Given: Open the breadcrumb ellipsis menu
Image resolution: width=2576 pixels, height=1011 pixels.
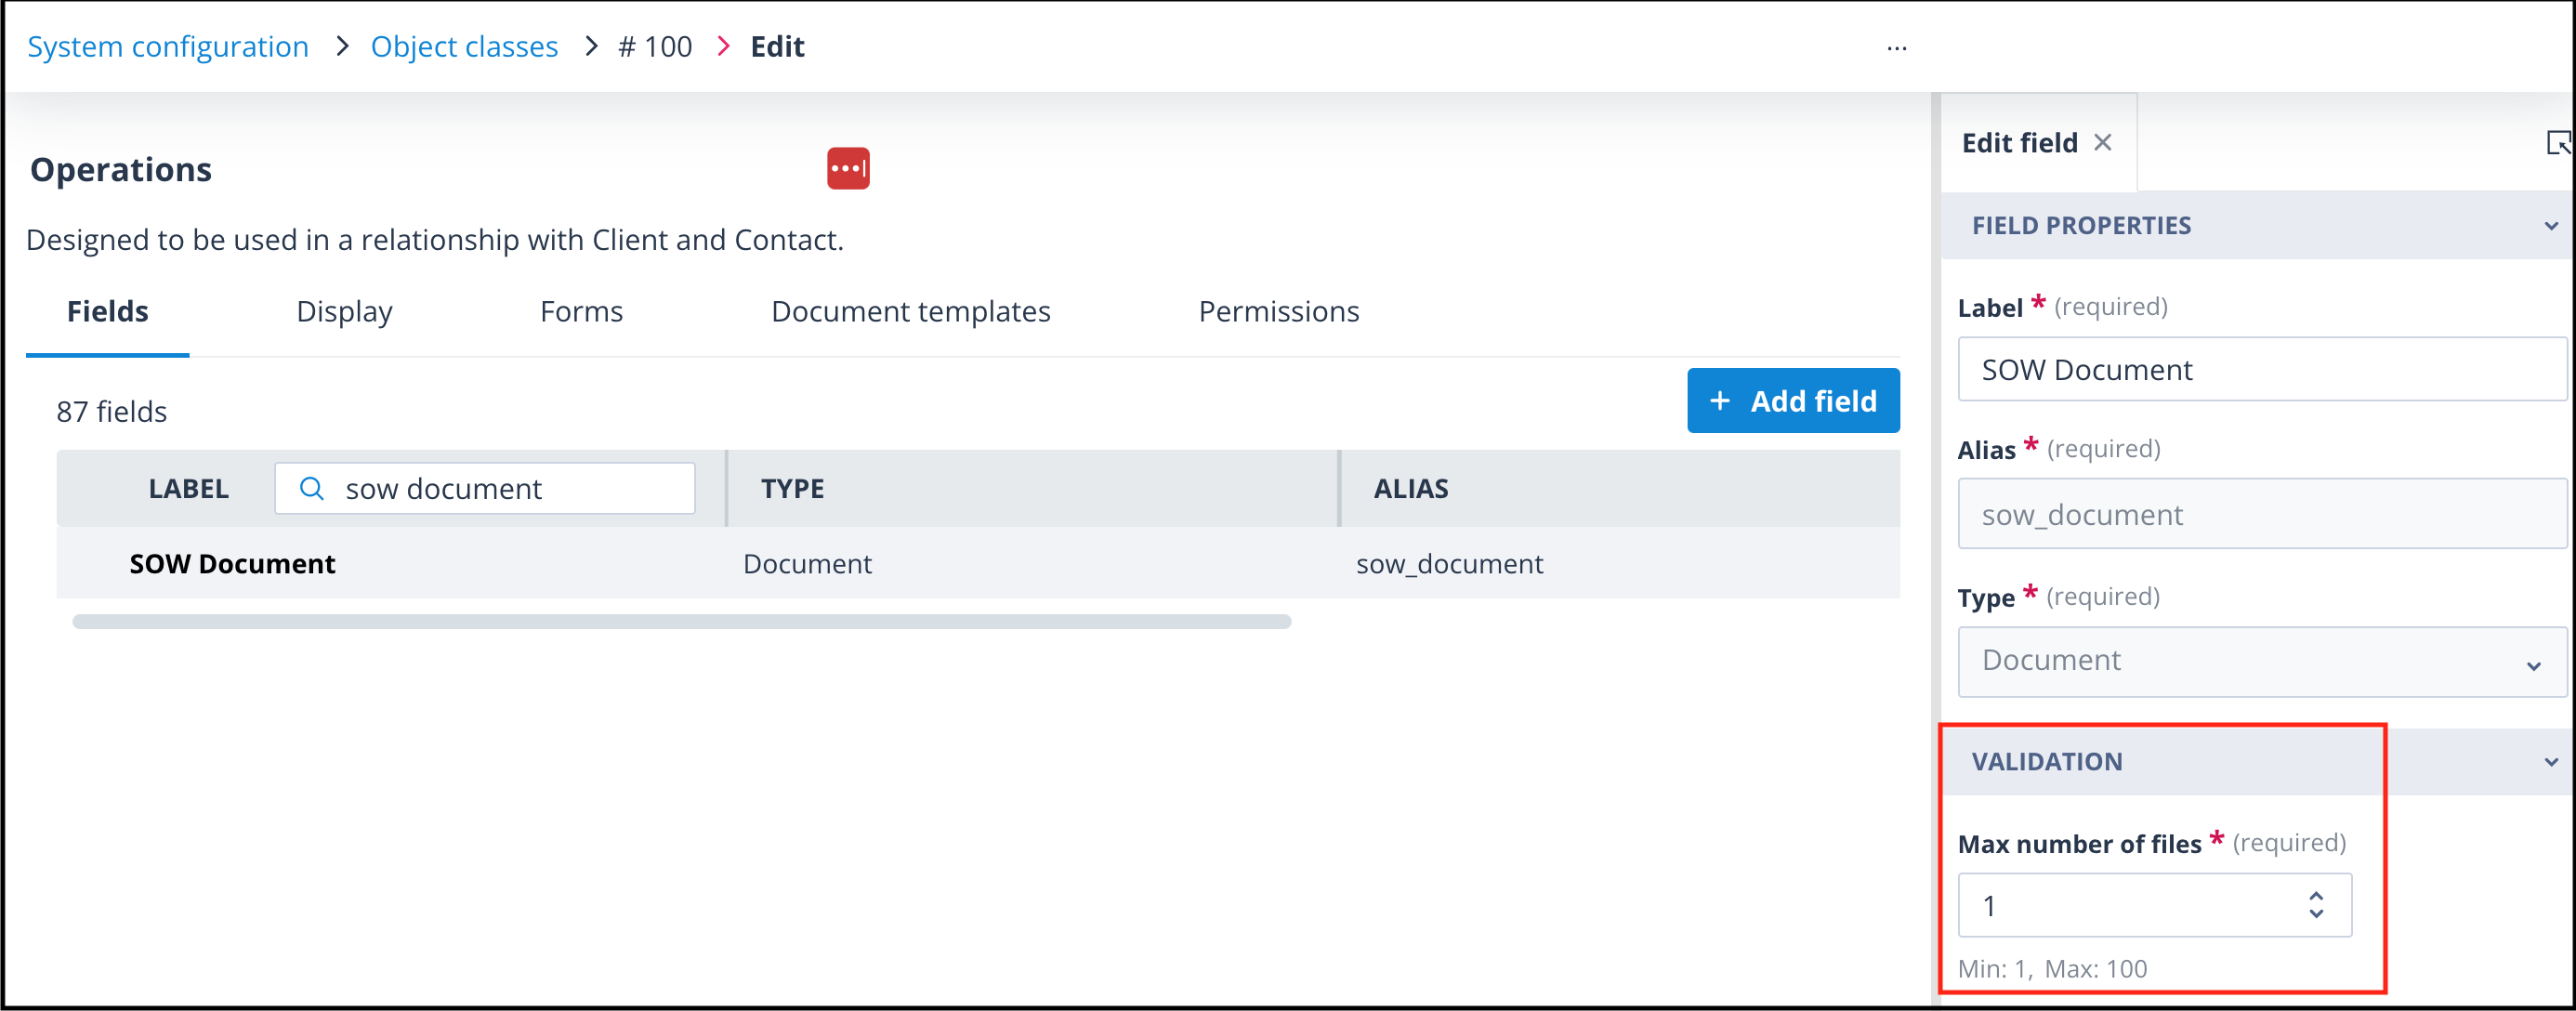Looking at the screenshot, I should [x=1896, y=48].
